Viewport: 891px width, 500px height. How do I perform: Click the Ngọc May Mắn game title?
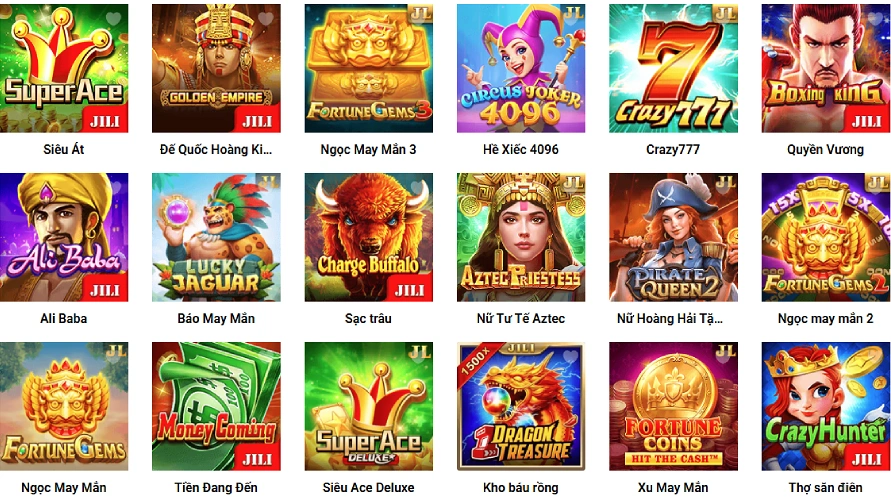[64, 488]
